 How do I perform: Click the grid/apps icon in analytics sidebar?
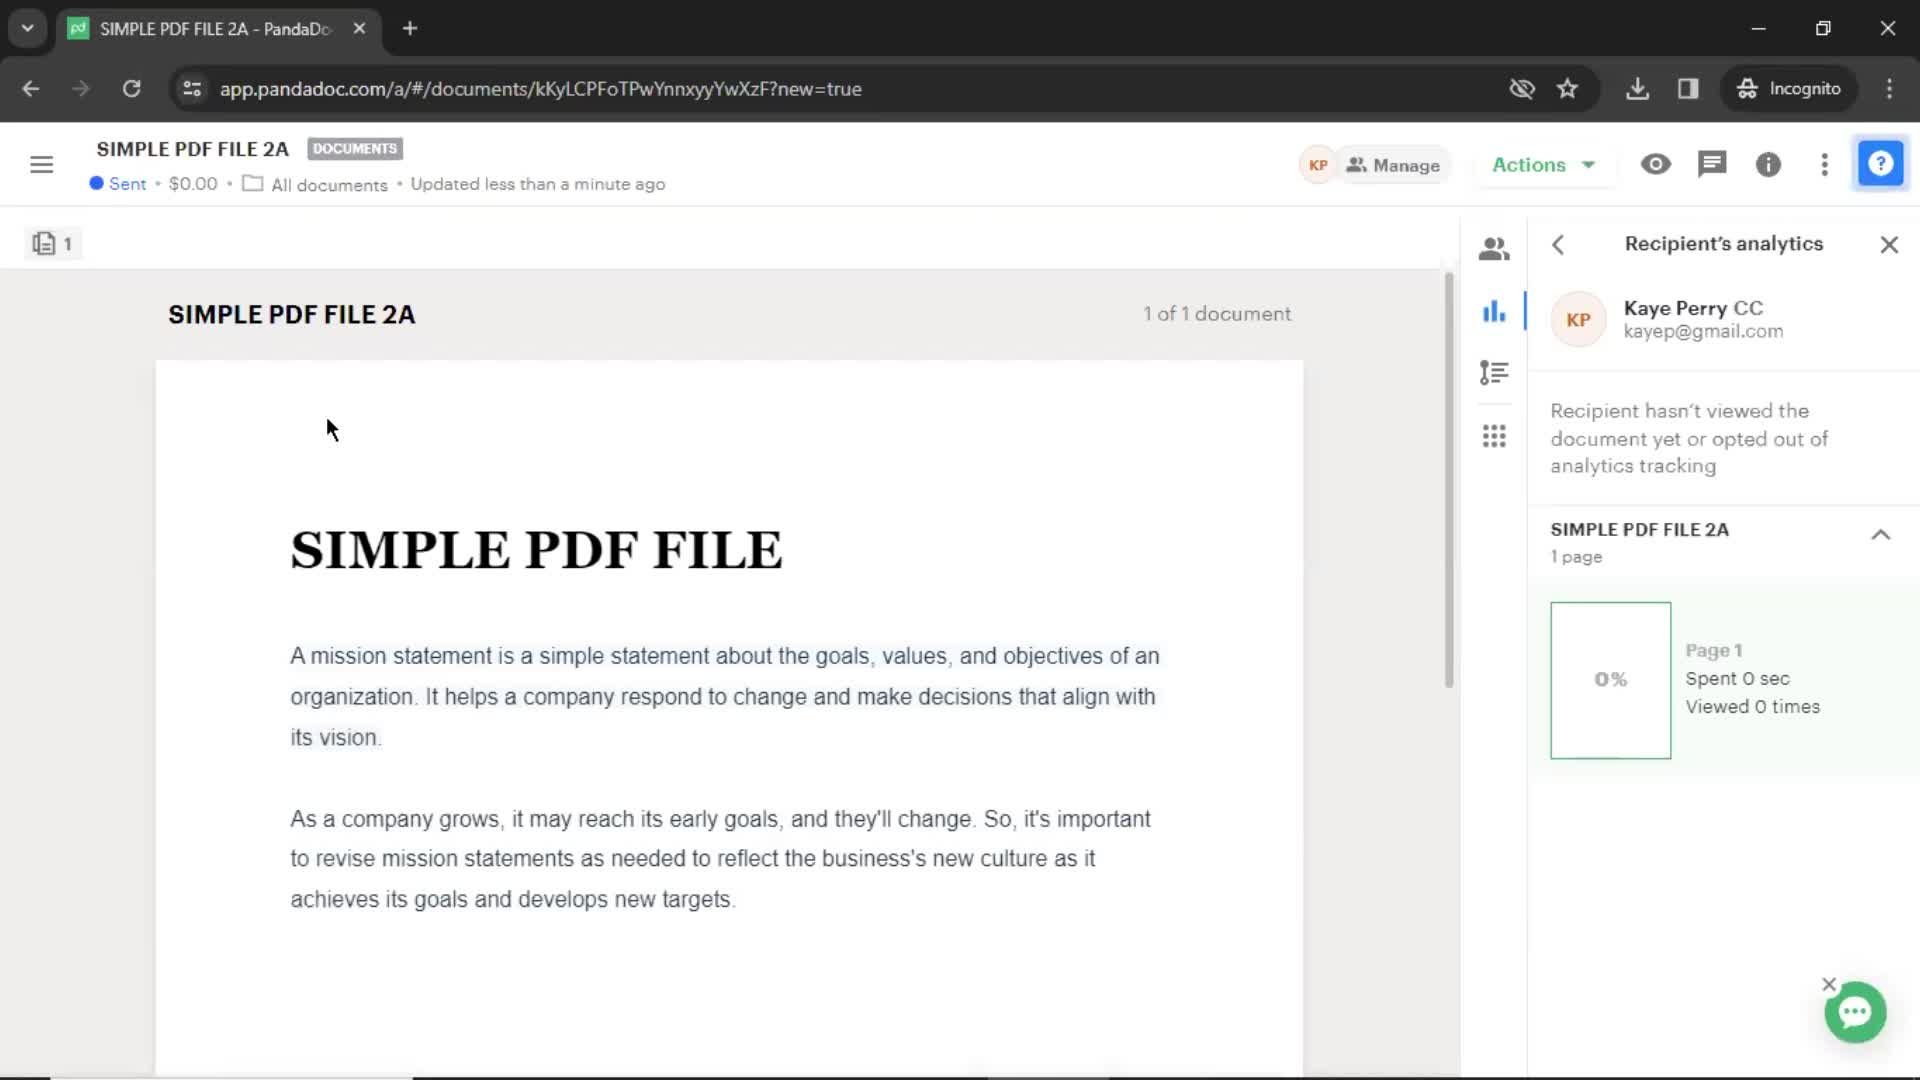[x=1494, y=435]
